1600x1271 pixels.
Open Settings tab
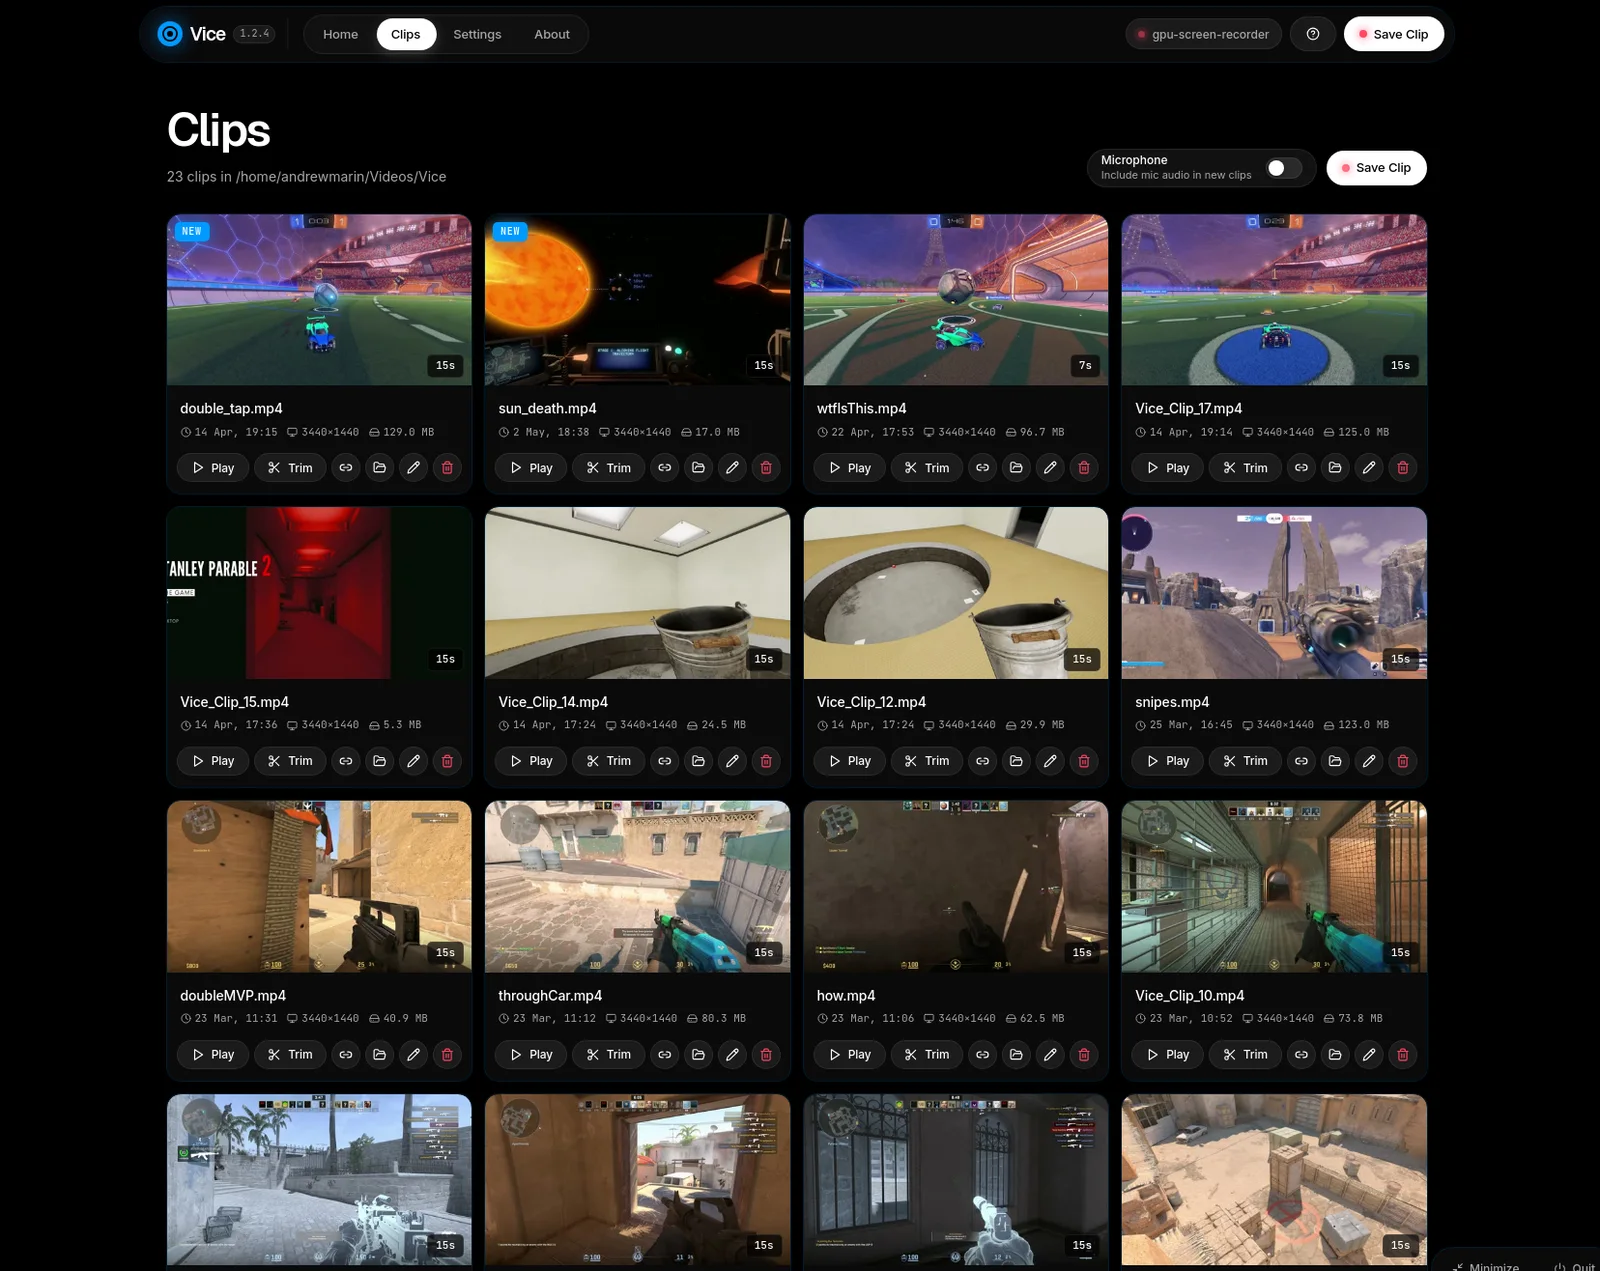[x=477, y=34]
